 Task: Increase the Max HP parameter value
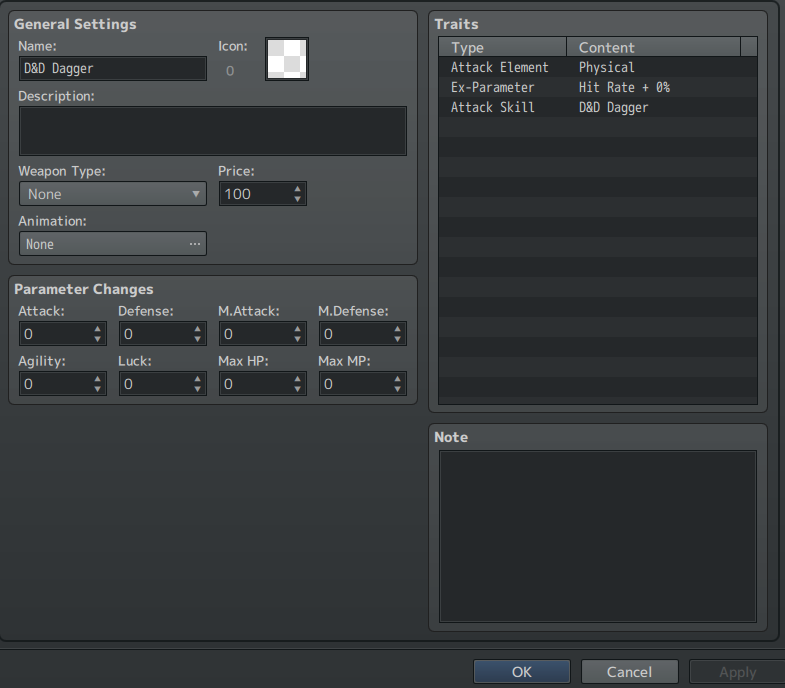[x=297, y=379]
